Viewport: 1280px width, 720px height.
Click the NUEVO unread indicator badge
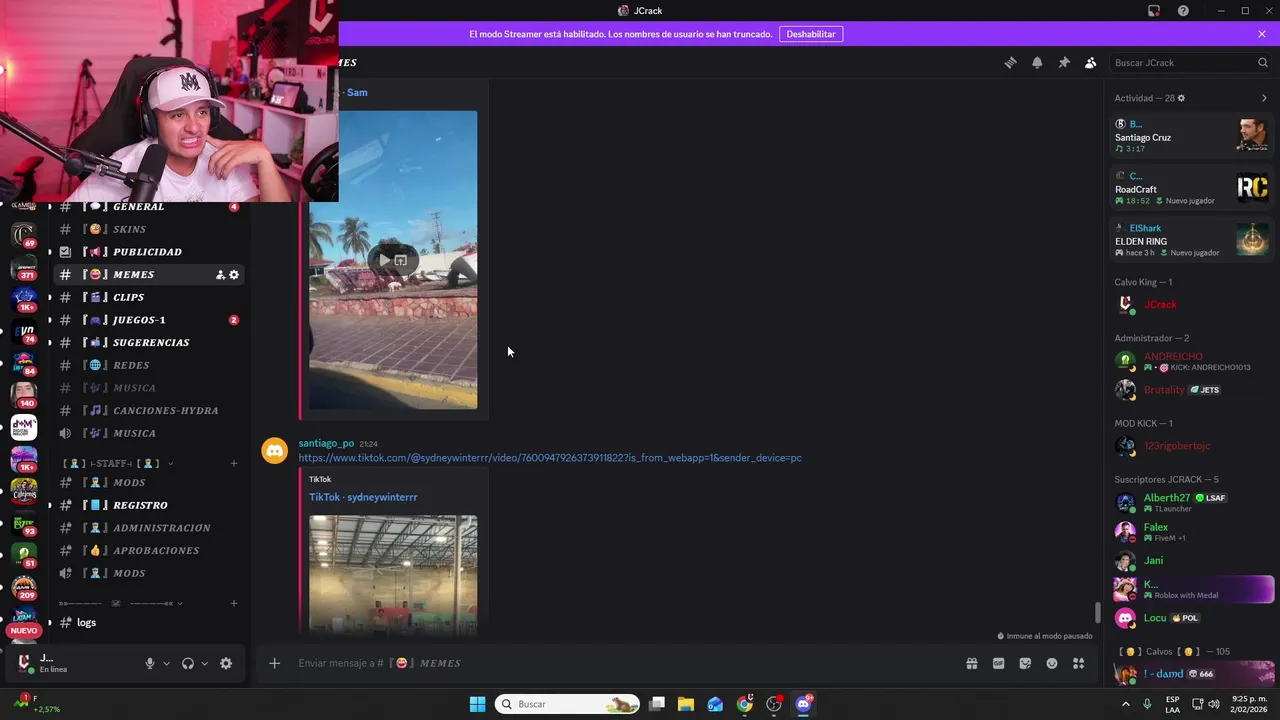coord(24,631)
